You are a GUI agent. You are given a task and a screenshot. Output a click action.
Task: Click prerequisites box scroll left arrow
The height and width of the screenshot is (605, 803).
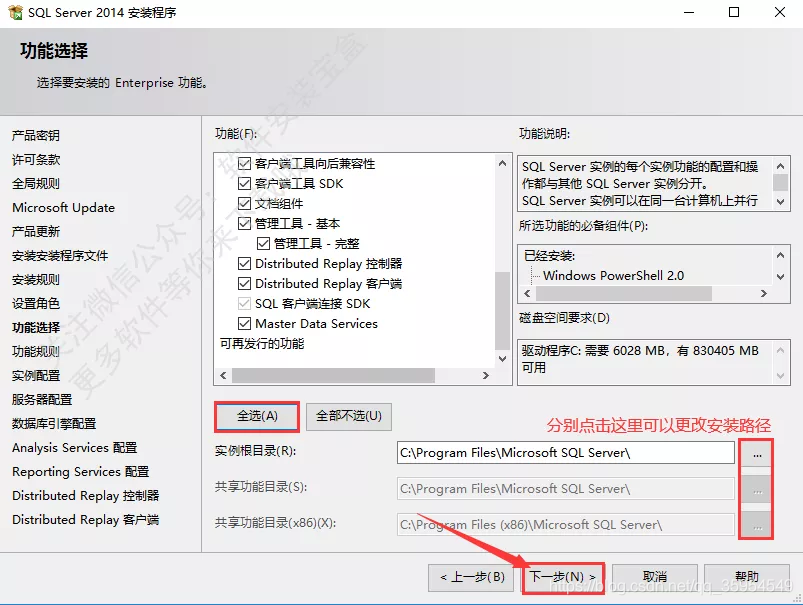point(527,294)
